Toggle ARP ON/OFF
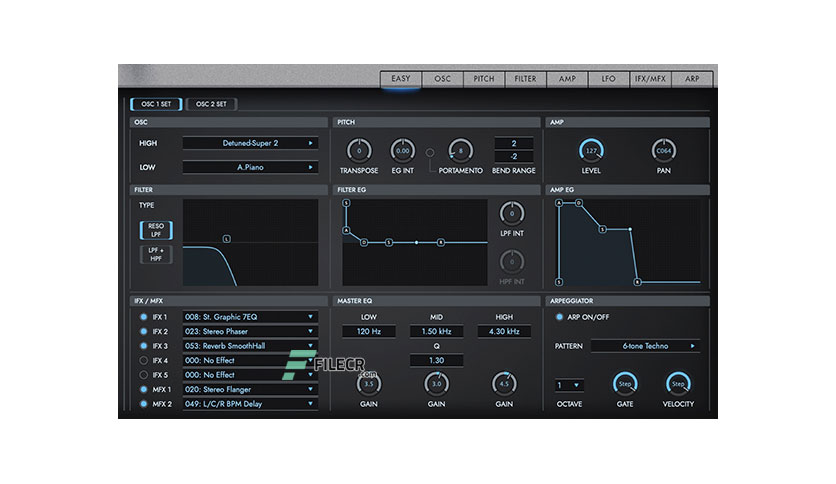836x484 pixels. pos(559,317)
